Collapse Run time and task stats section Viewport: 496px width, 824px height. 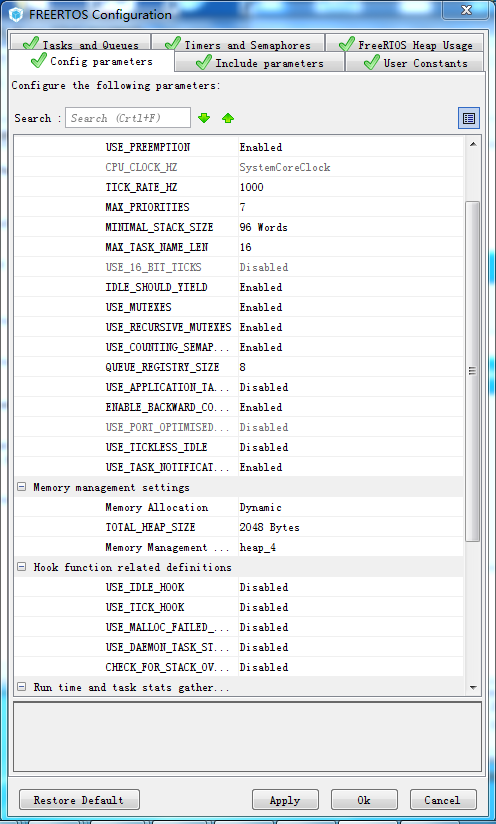point(22,687)
